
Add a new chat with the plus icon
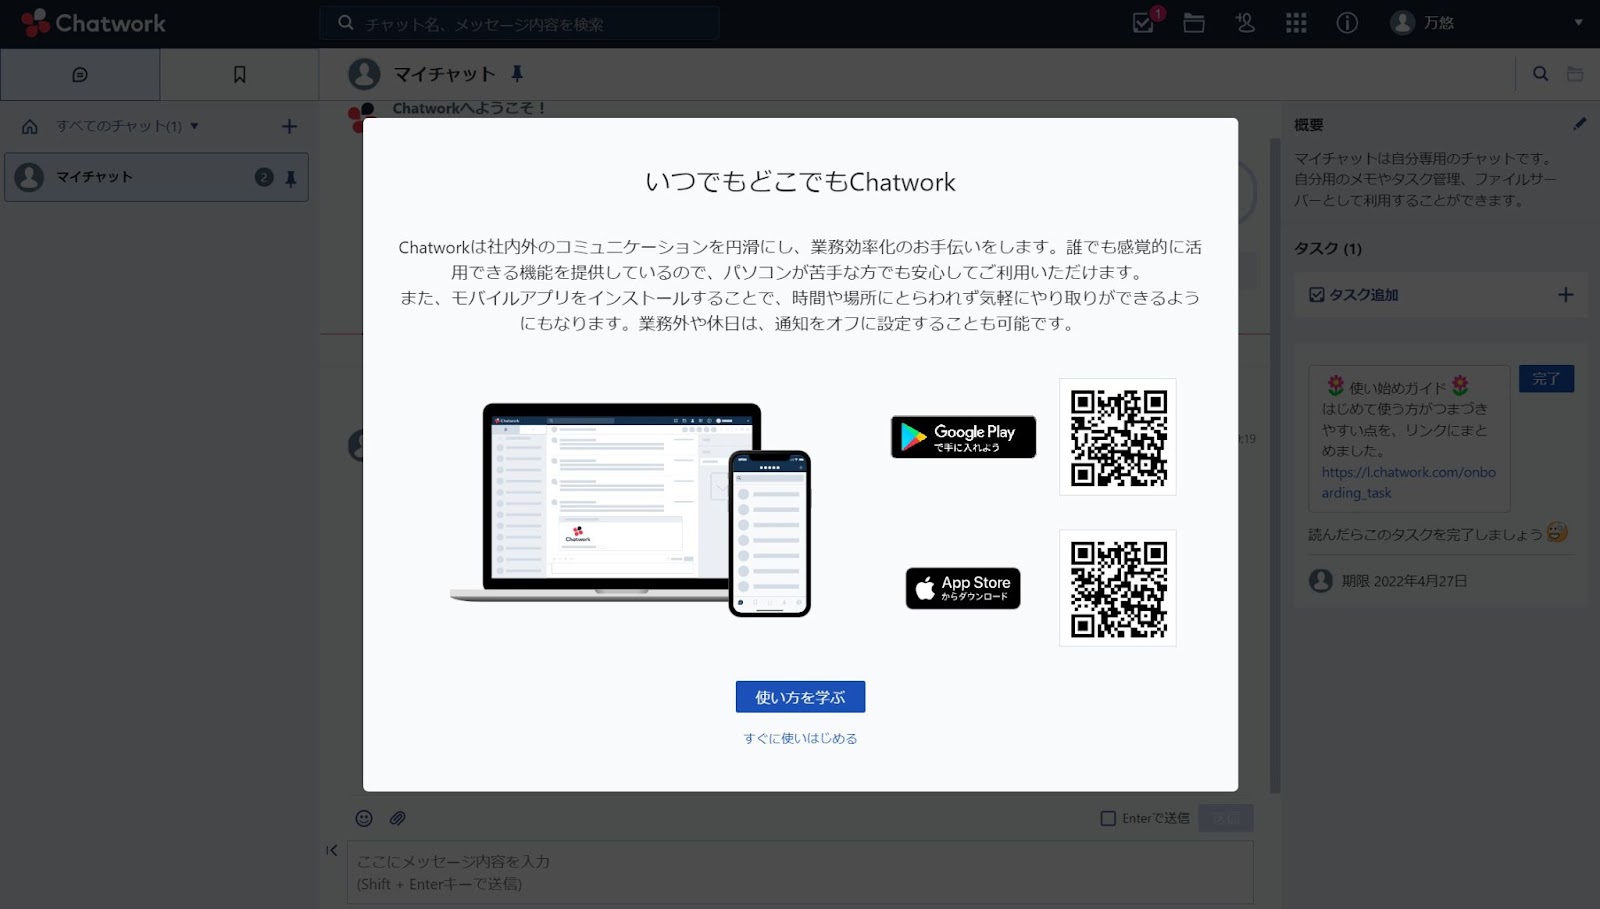(289, 126)
